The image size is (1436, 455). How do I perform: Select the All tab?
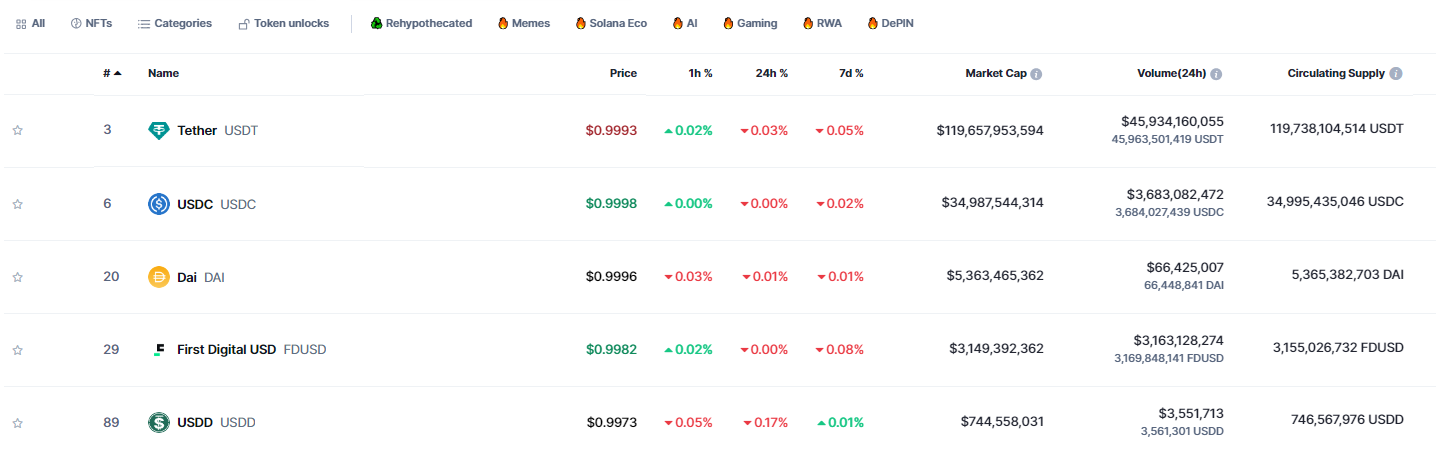[30, 23]
